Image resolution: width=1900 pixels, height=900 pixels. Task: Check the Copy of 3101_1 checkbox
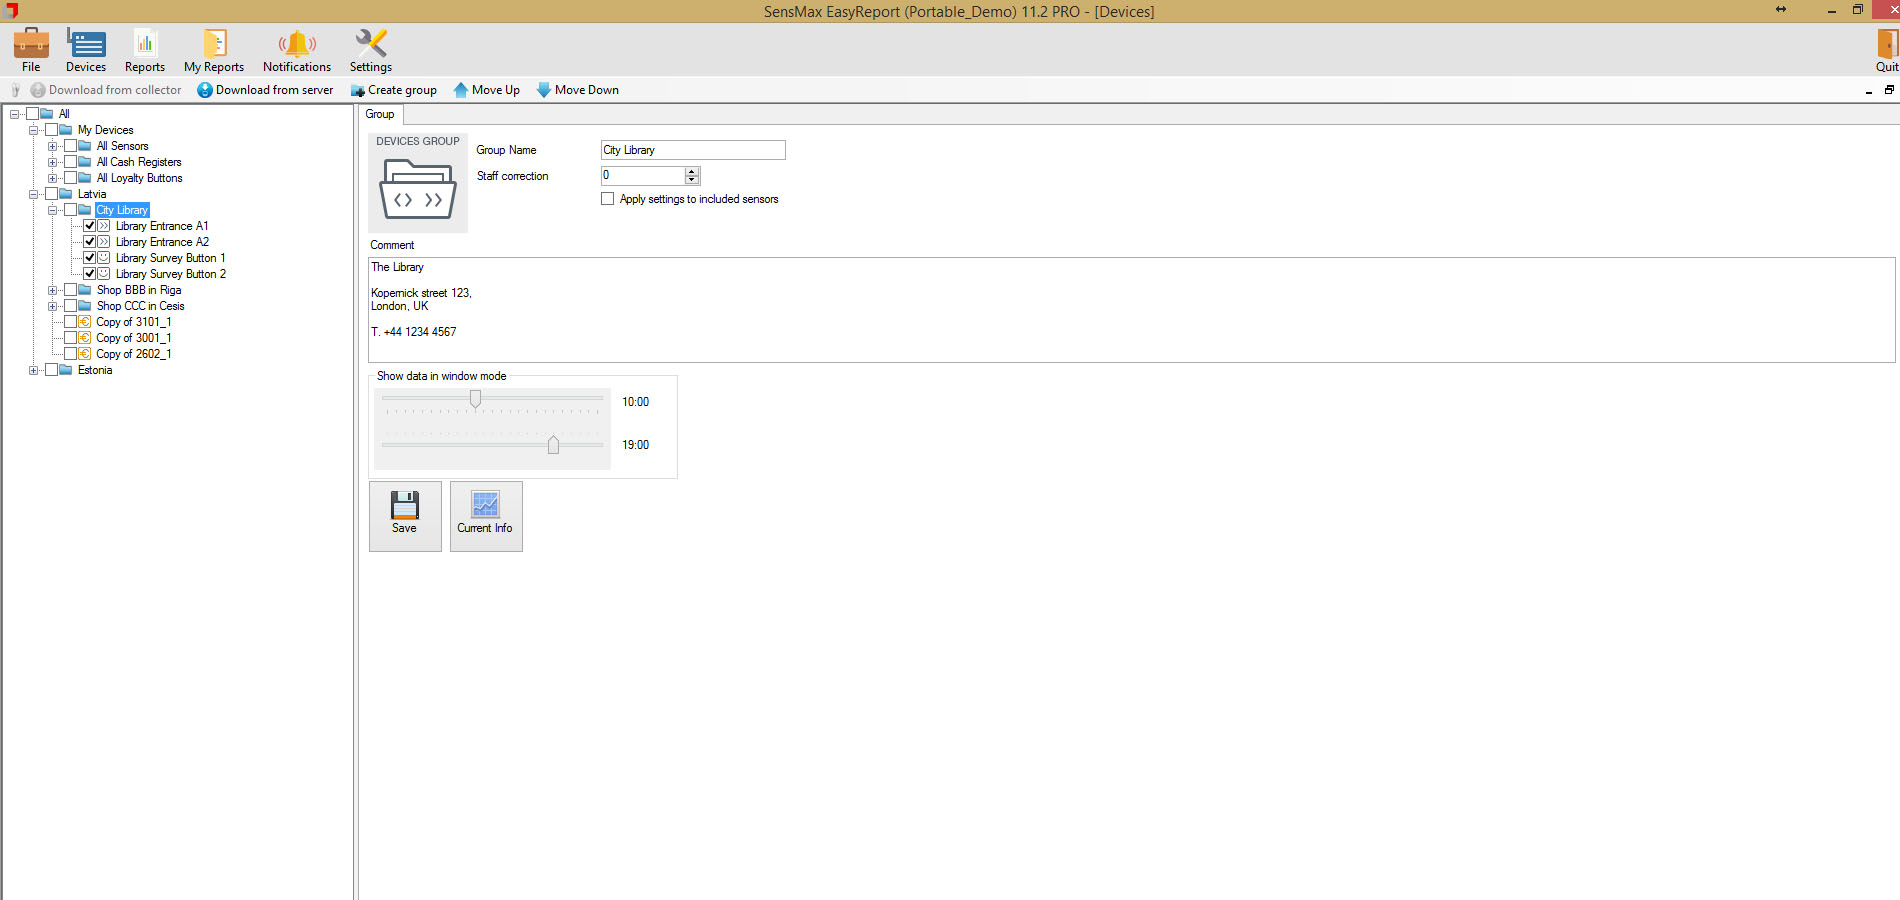tap(70, 322)
